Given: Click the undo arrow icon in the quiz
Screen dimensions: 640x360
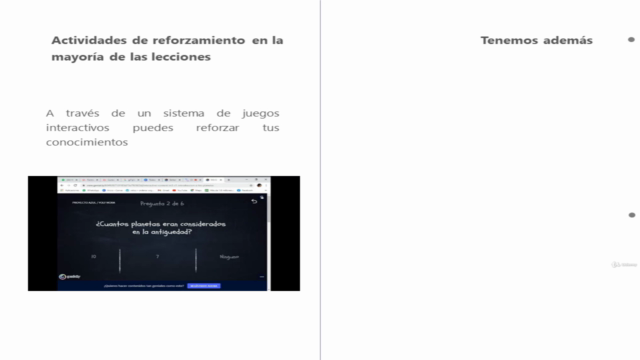Looking at the screenshot, I should pyautogui.click(x=254, y=201).
